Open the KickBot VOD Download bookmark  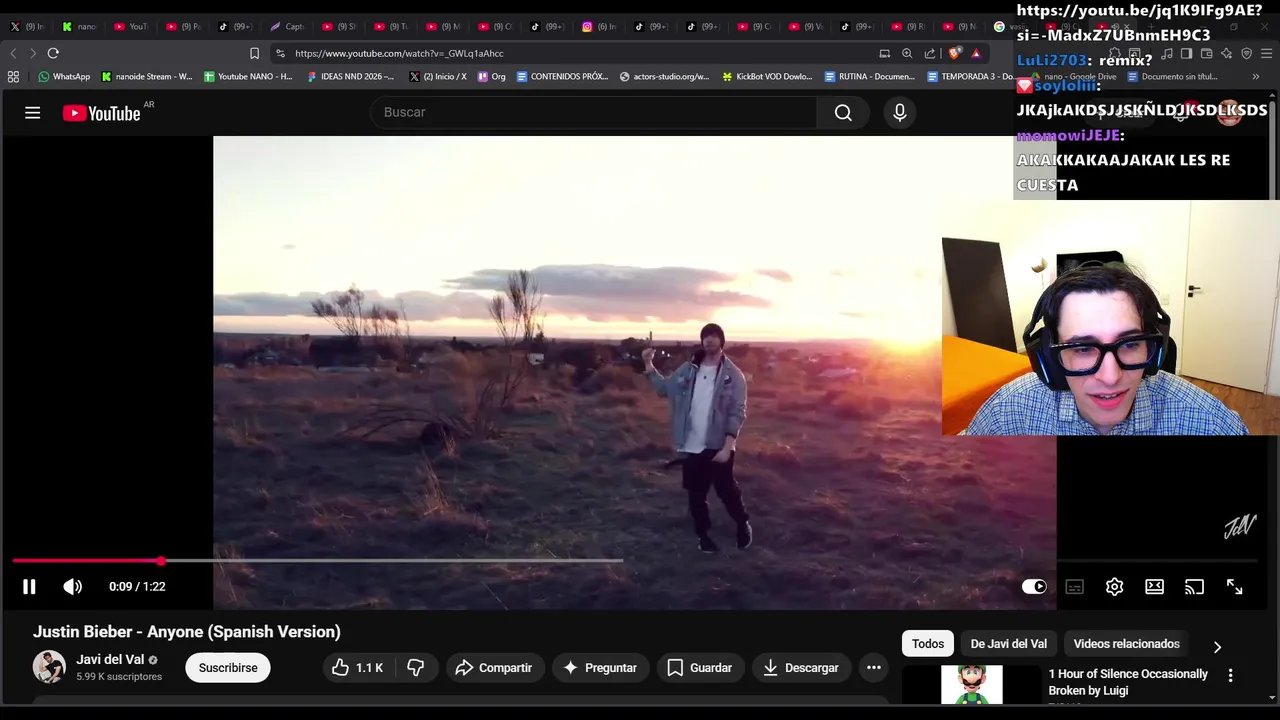[x=767, y=76]
